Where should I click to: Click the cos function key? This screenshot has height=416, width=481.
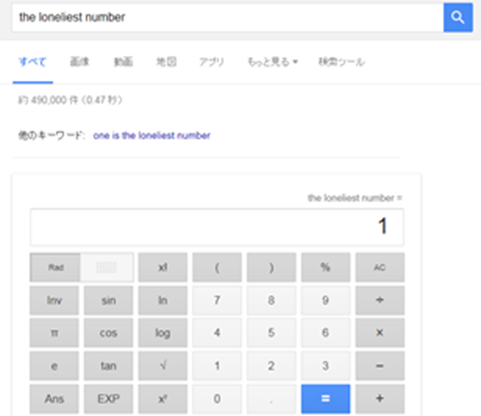point(108,333)
